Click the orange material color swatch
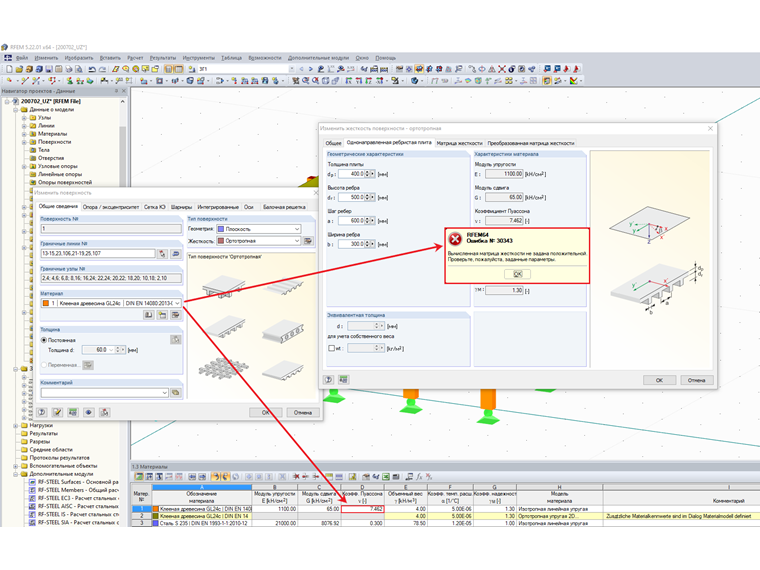 46,303
